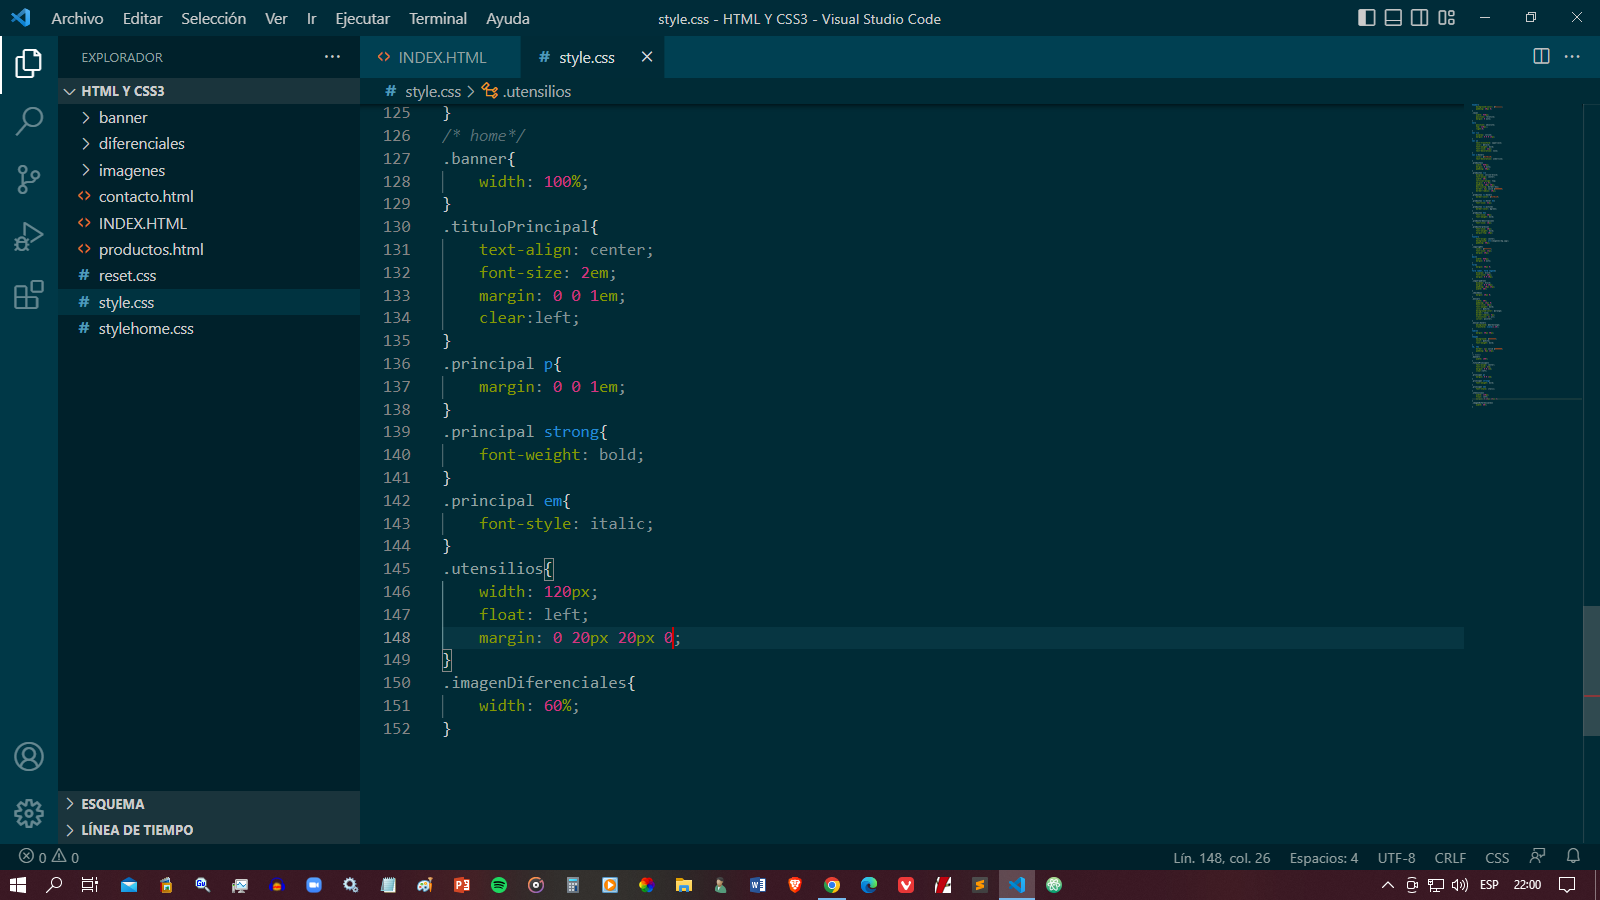Open Word from the taskbar

(758, 885)
